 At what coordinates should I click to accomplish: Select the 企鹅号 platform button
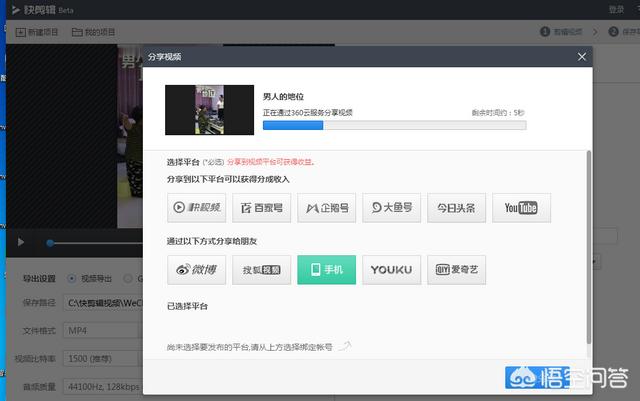pos(327,208)
